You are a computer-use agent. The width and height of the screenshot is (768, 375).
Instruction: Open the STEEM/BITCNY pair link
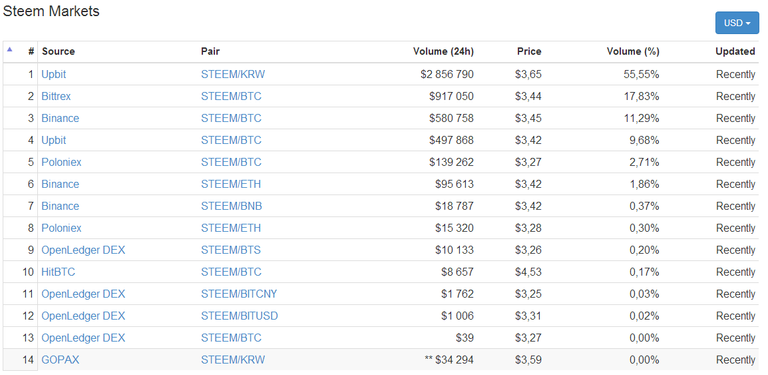click(x=239, y=294)
